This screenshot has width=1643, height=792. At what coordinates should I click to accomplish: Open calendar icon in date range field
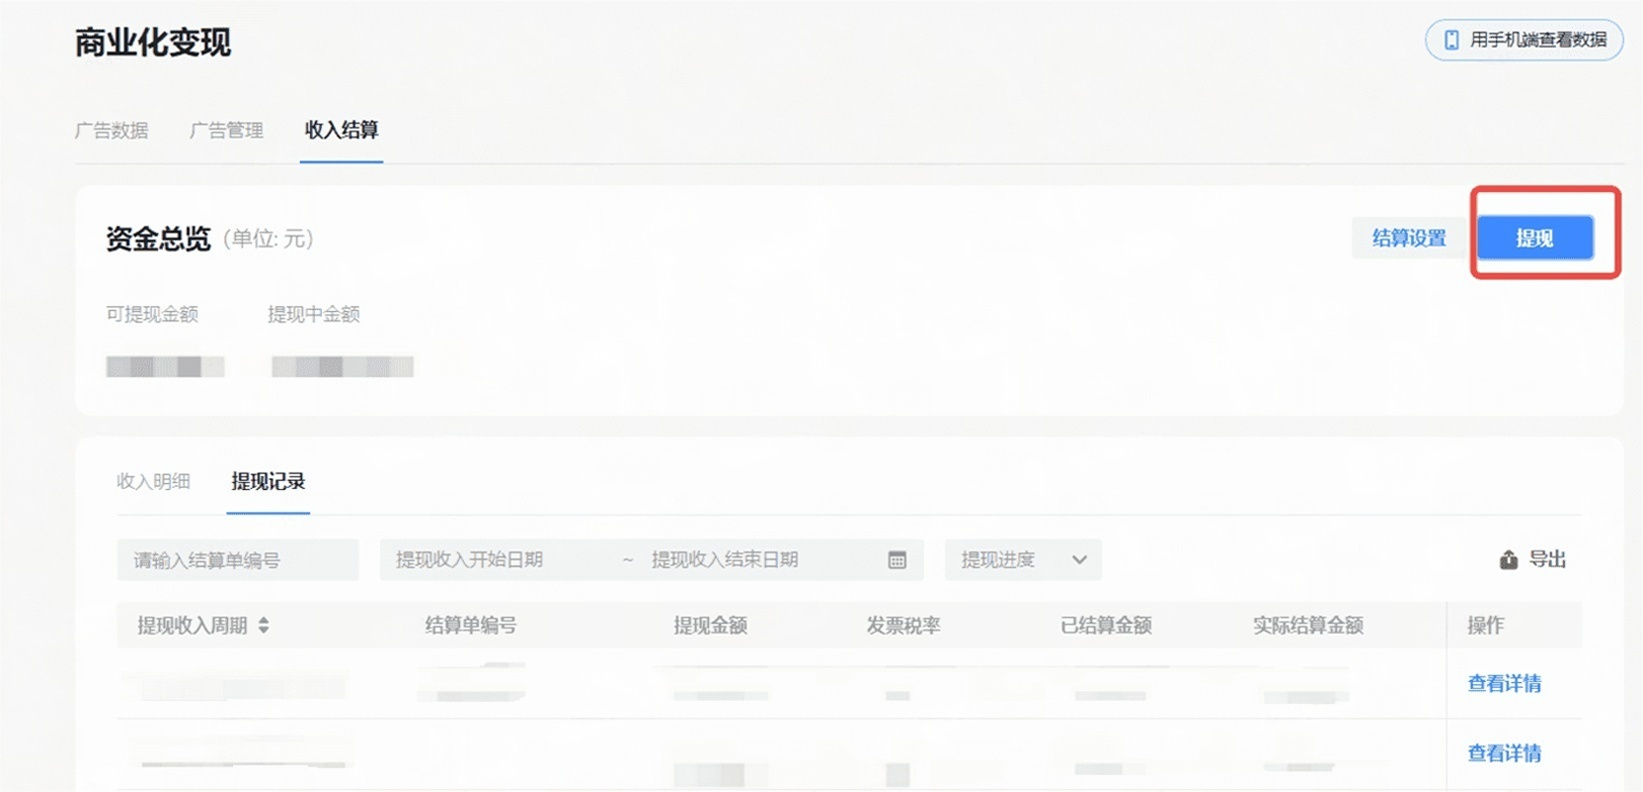point(897,560)
